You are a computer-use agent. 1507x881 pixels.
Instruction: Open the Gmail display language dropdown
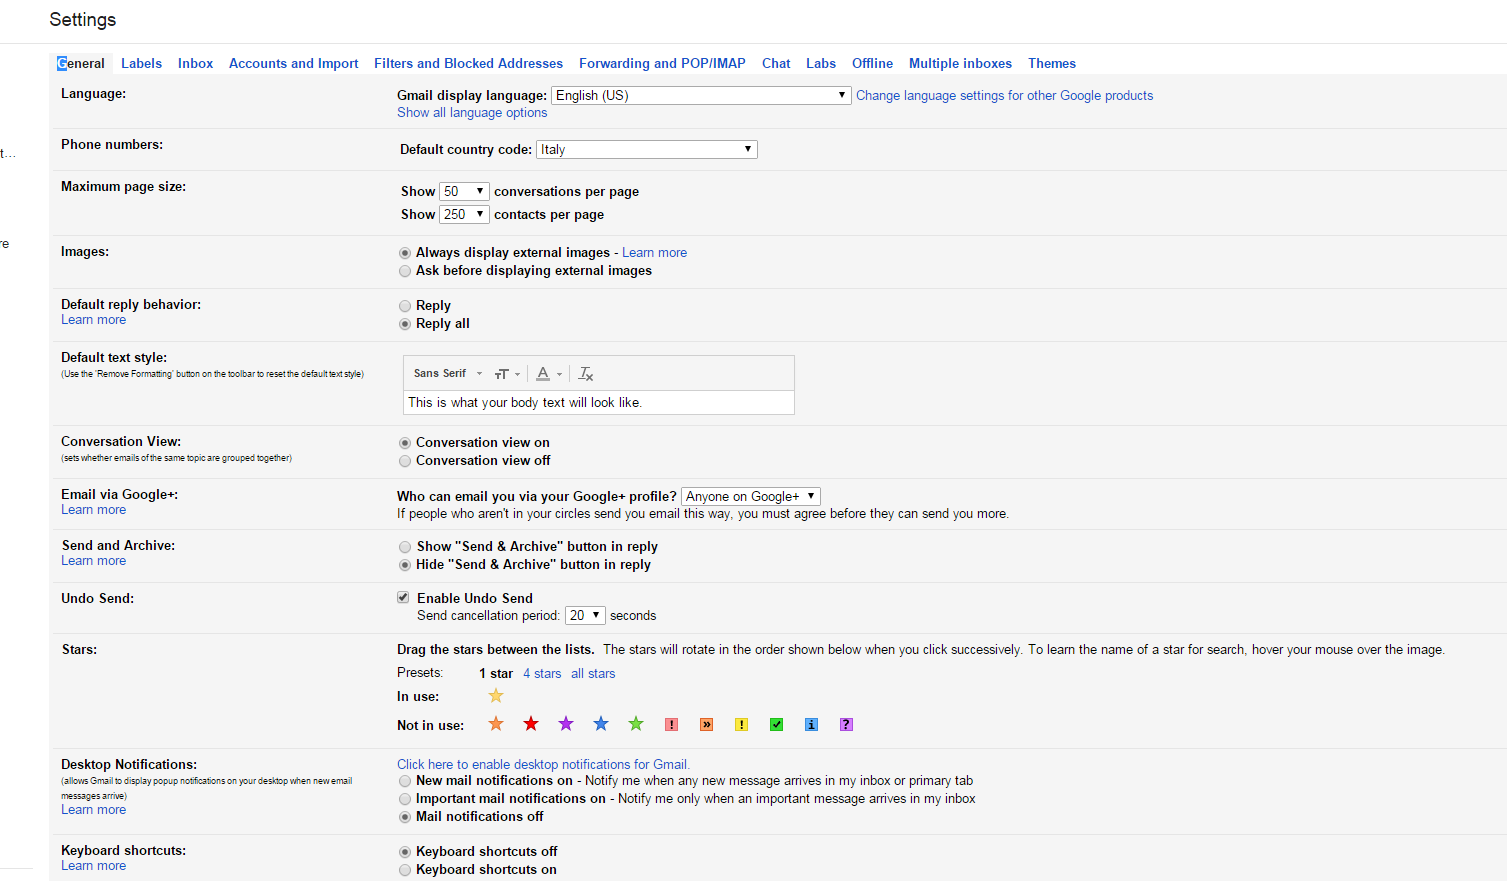point(701,96)
